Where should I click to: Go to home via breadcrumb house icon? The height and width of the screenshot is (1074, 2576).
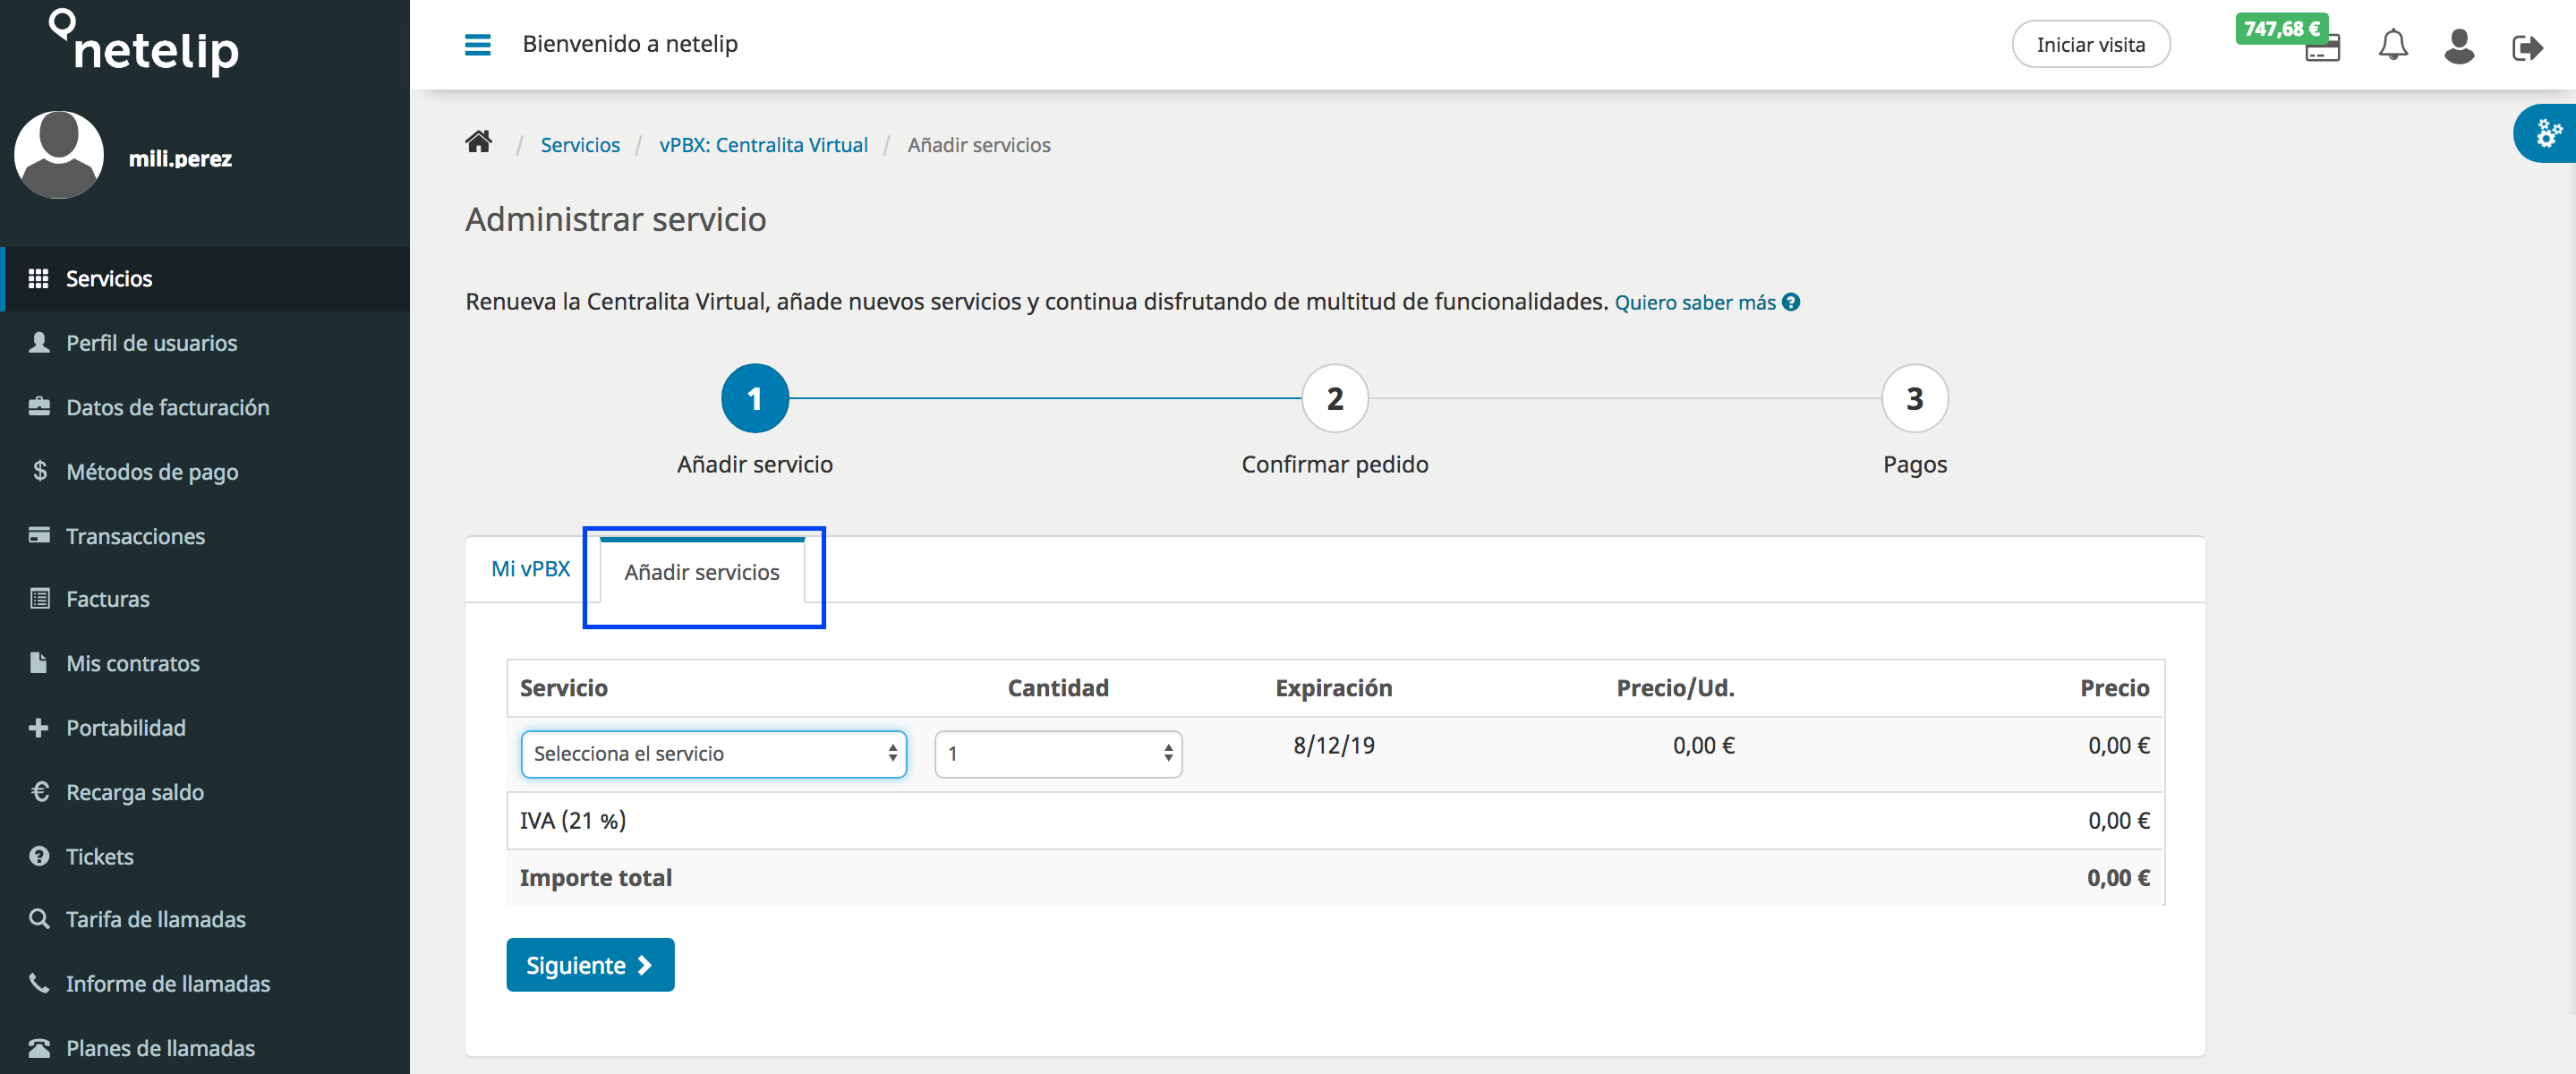tap(478, 142)
